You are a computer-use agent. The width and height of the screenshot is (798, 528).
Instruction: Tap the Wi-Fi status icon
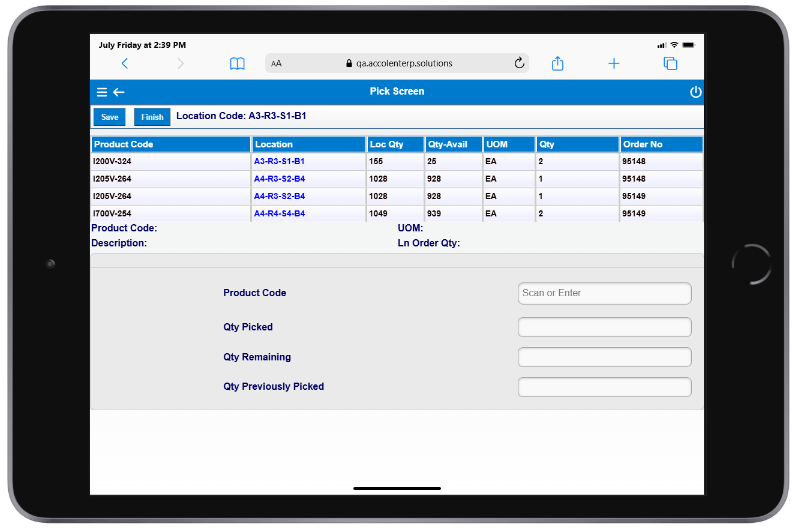(674, 45)
